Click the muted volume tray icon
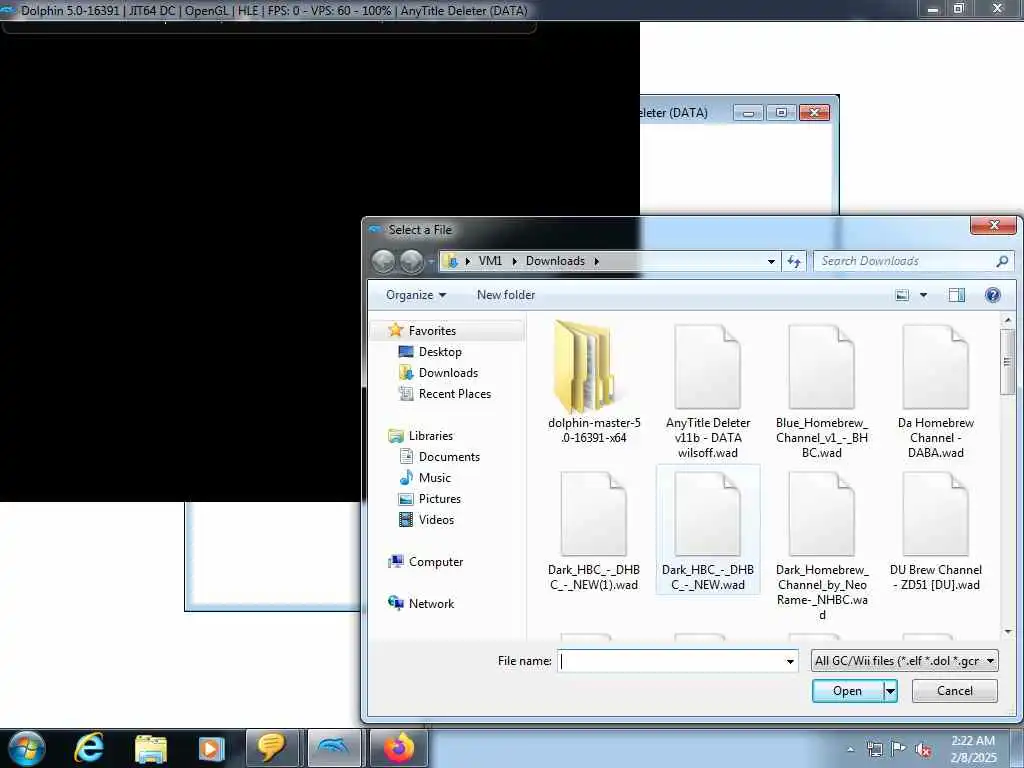Screen dimensions: 1024x768 923,749
